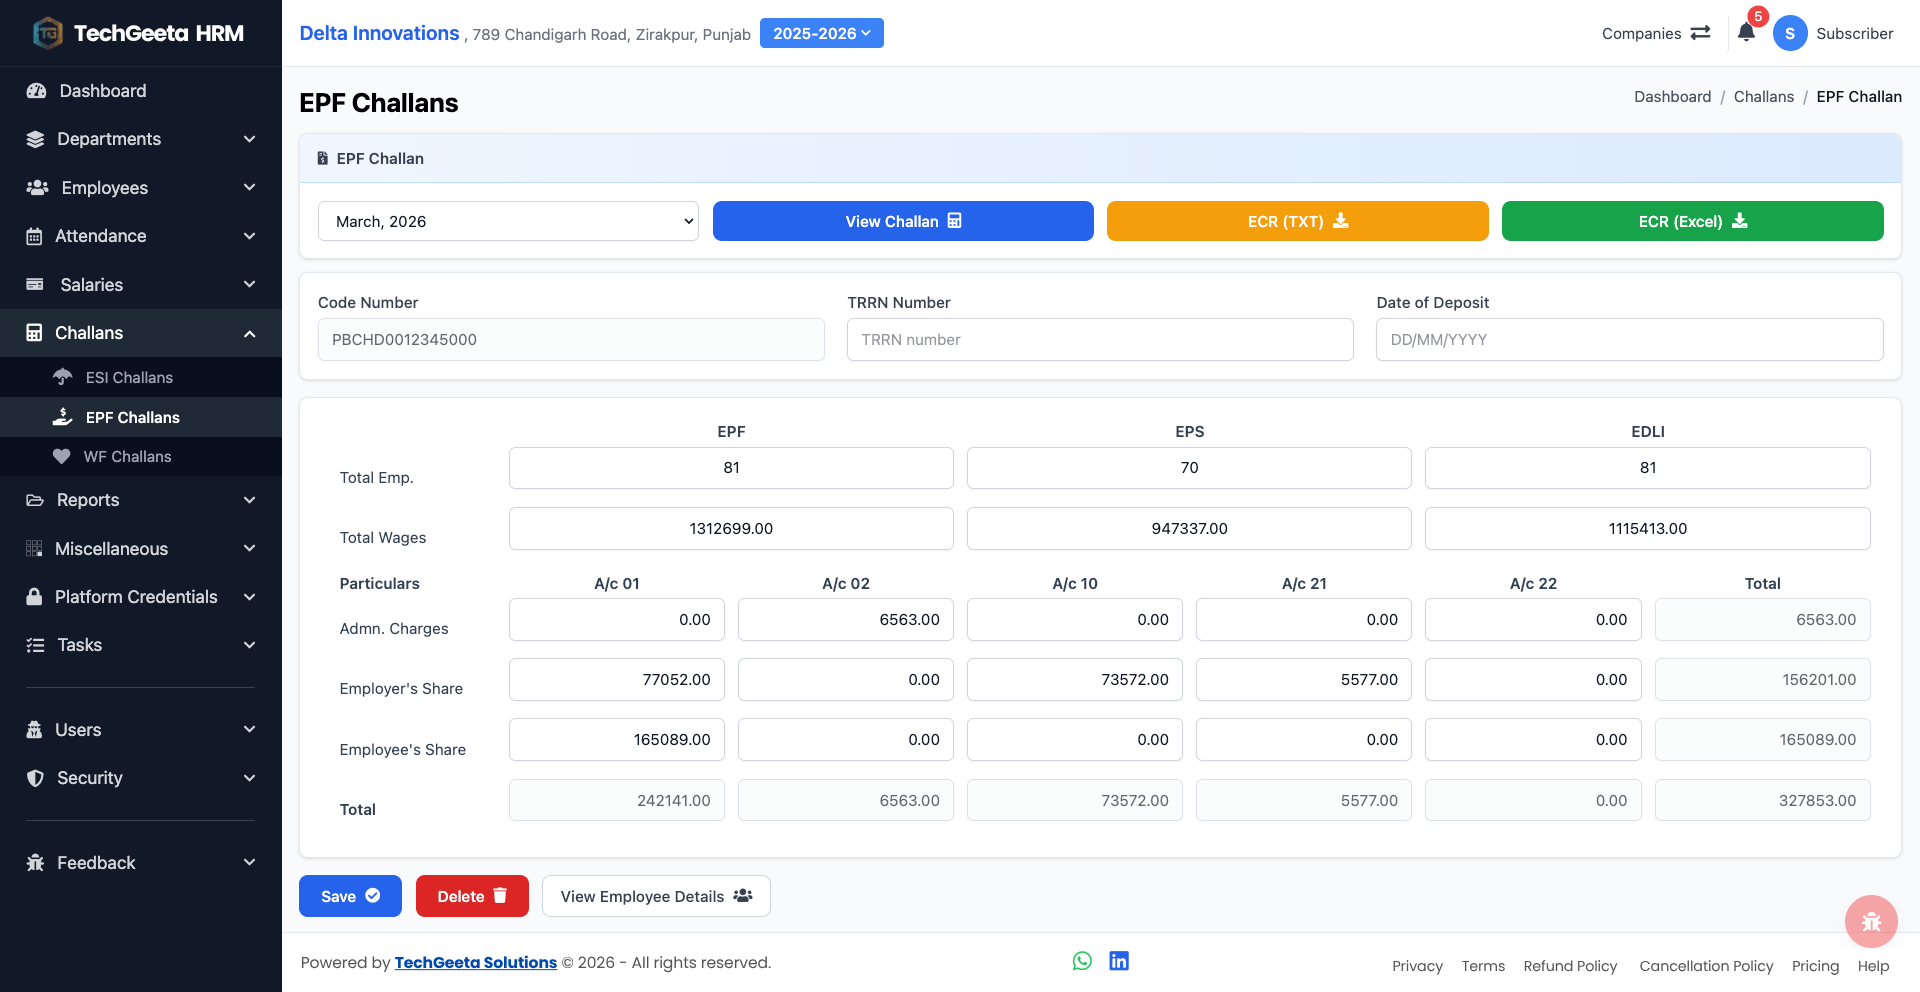Screen dimensions: 1920x992
Task: Delete the EPF challan
Action: pos(472,896)
